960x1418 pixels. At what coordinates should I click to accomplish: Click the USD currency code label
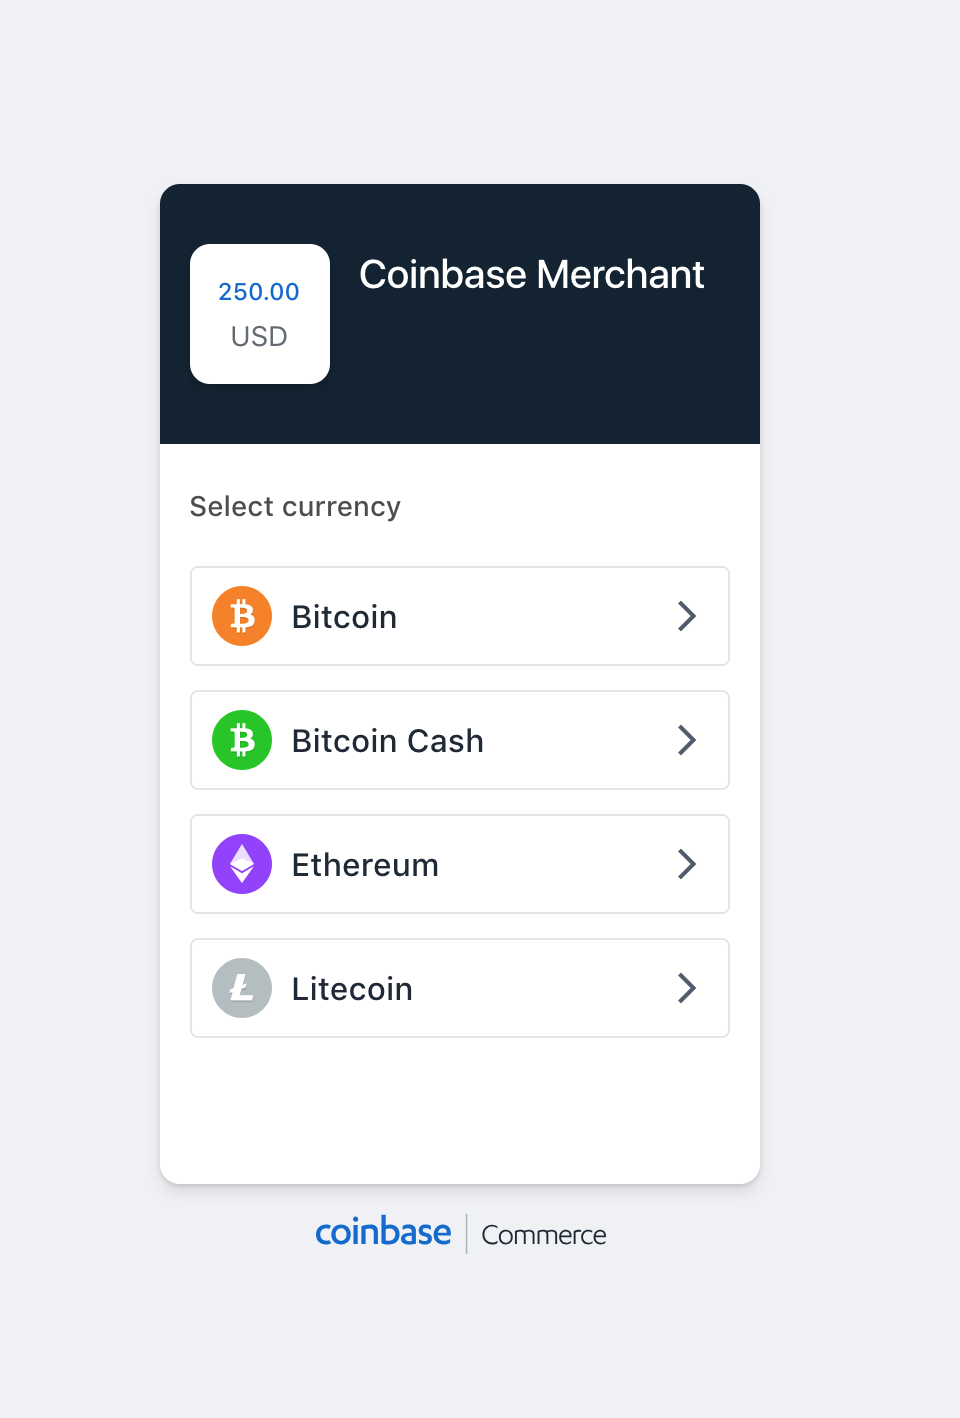pos(259,337)
